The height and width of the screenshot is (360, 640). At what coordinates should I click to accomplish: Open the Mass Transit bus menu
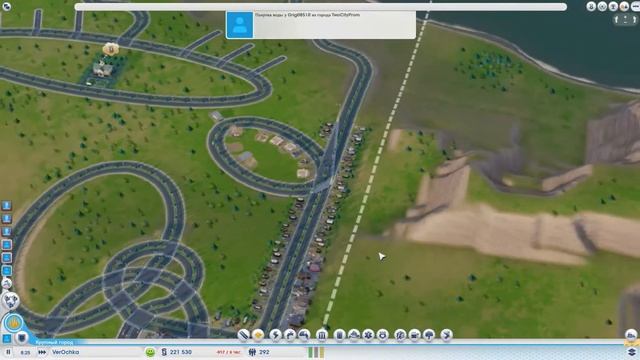415,335
